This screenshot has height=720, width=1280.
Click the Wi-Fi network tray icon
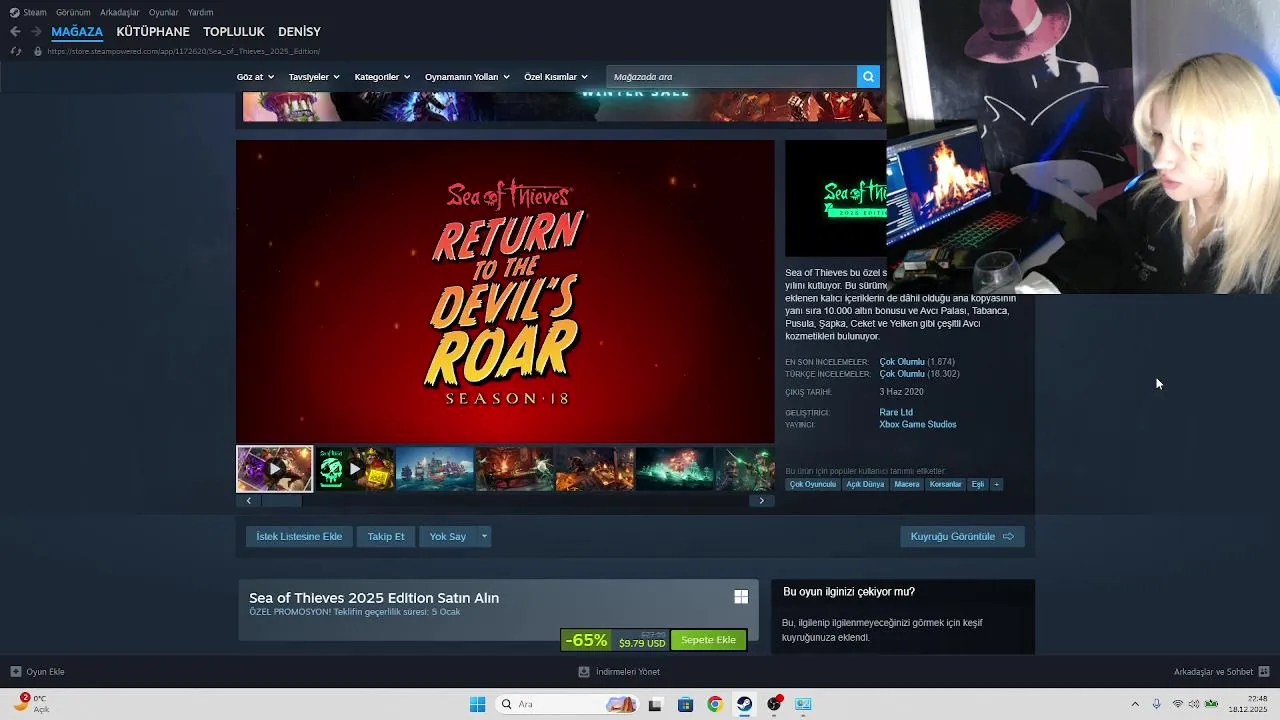click(1177, 704)
